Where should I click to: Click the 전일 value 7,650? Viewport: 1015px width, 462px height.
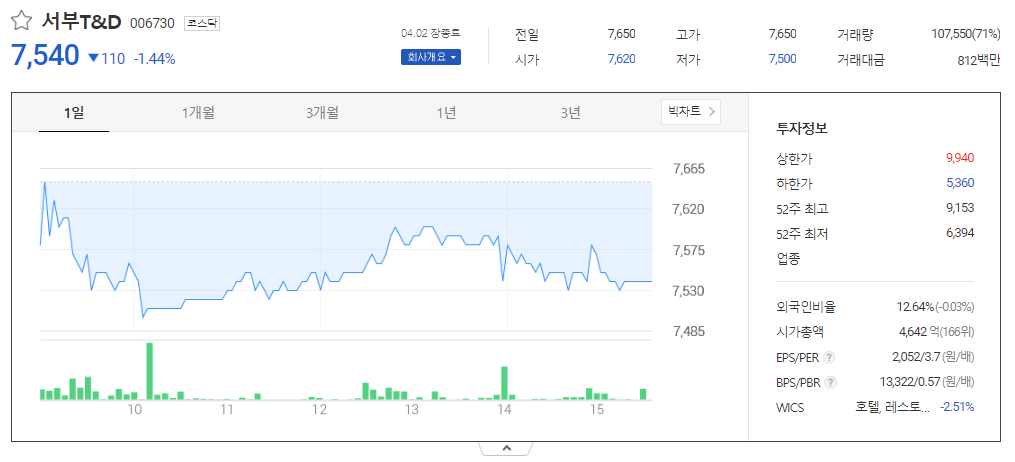pos(621,34)
